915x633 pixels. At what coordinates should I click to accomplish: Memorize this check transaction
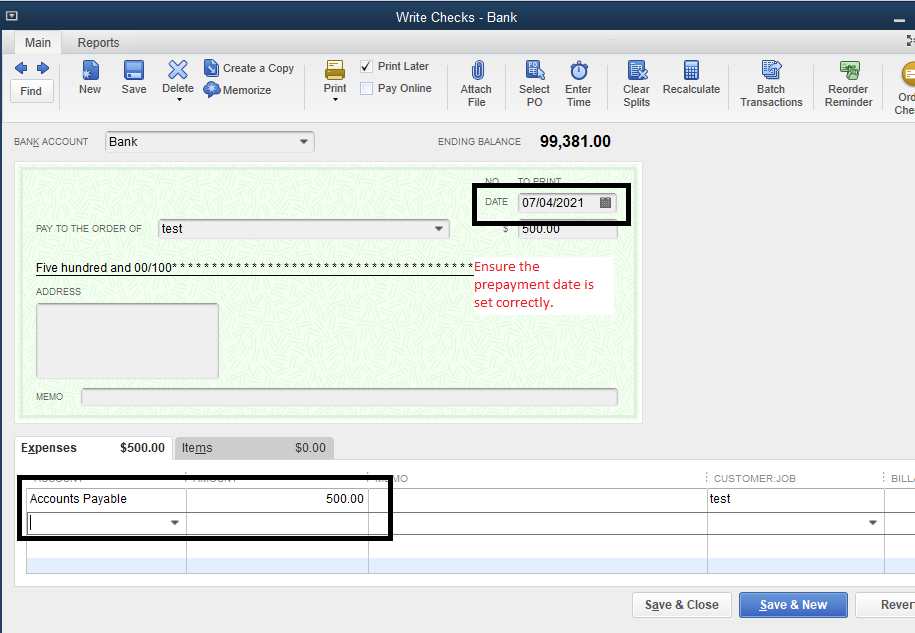[238, 90]
